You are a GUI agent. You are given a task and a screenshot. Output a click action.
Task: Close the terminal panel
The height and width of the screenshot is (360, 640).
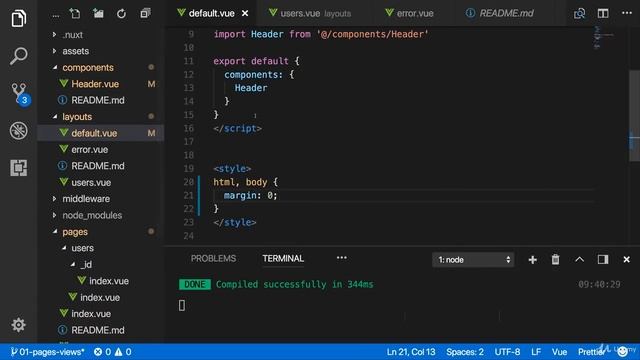tap(627, 260)
